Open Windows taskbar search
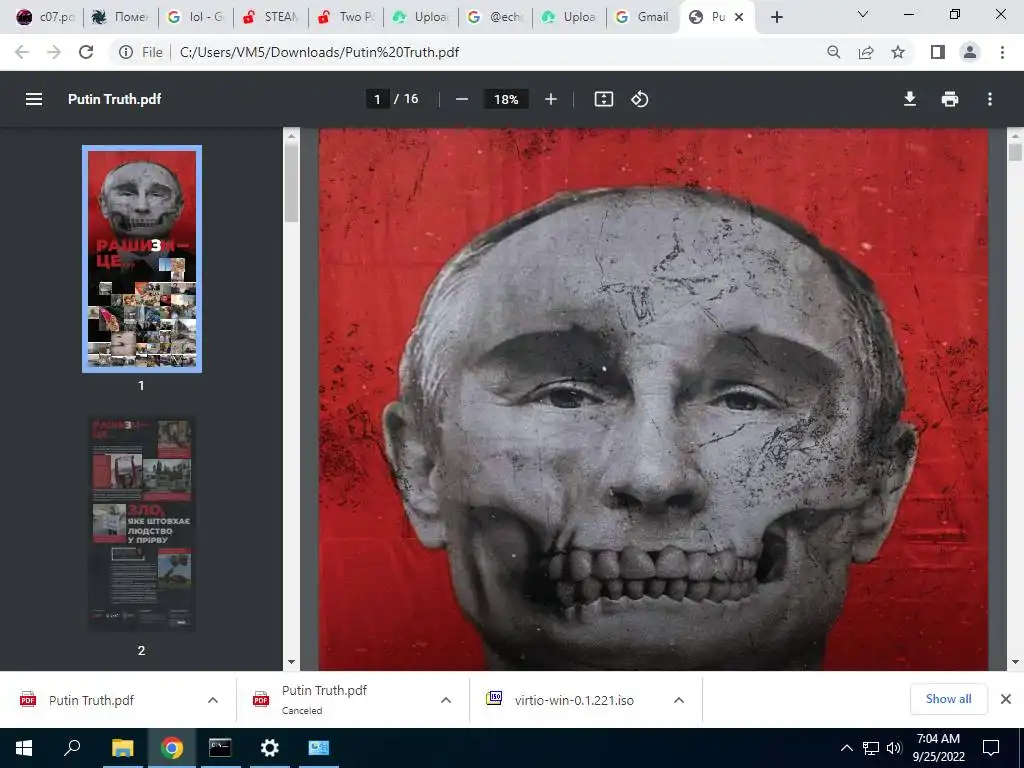This screenshot has width=1024, height=768. tap(72, 748)
